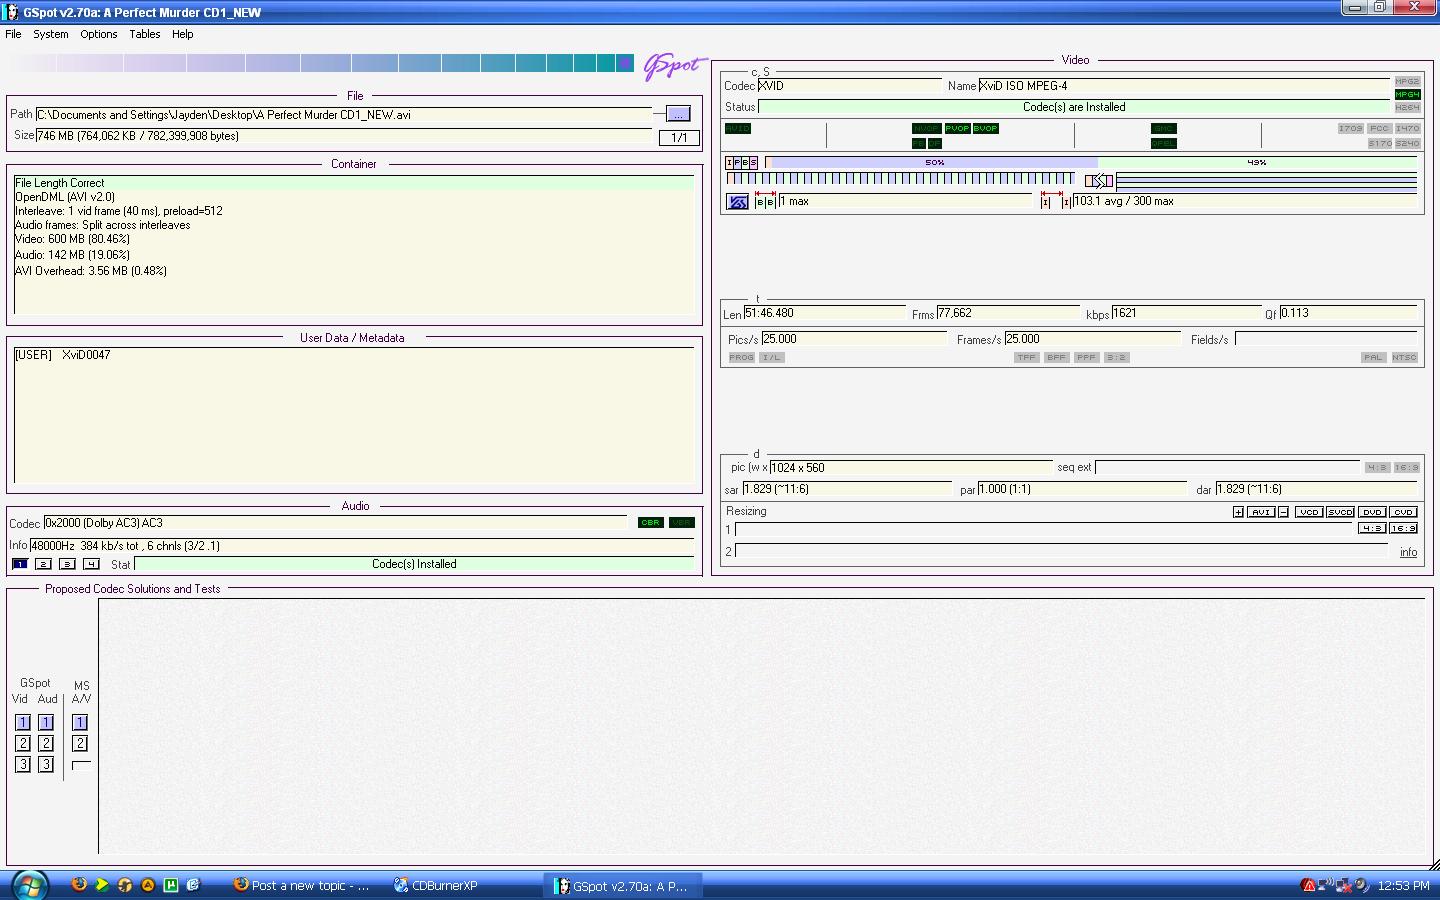Click GSpot Vid test button 1
This screenshot has height=900, width=1440.
(23, 722)
